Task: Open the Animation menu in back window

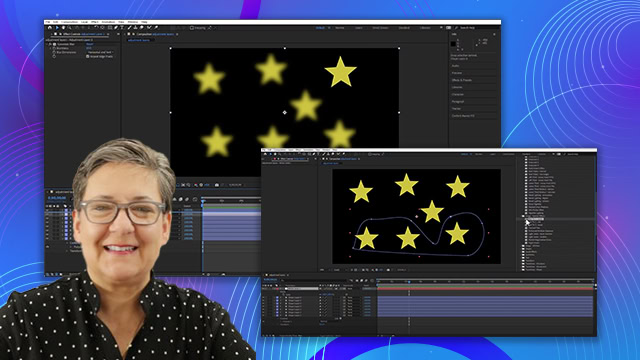Action: (x=108, y=22)
